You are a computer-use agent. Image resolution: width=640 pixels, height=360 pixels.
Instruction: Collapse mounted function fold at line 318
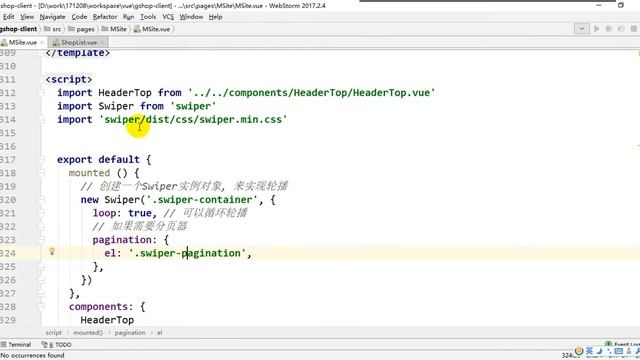tap(41, 173)
